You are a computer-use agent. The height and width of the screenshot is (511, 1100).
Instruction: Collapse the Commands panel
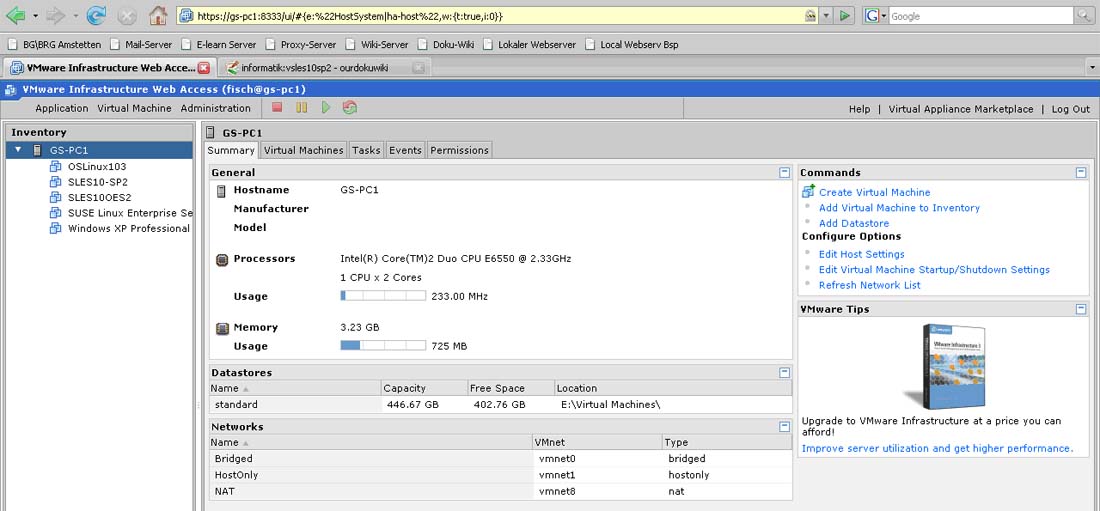point(1081,172)
